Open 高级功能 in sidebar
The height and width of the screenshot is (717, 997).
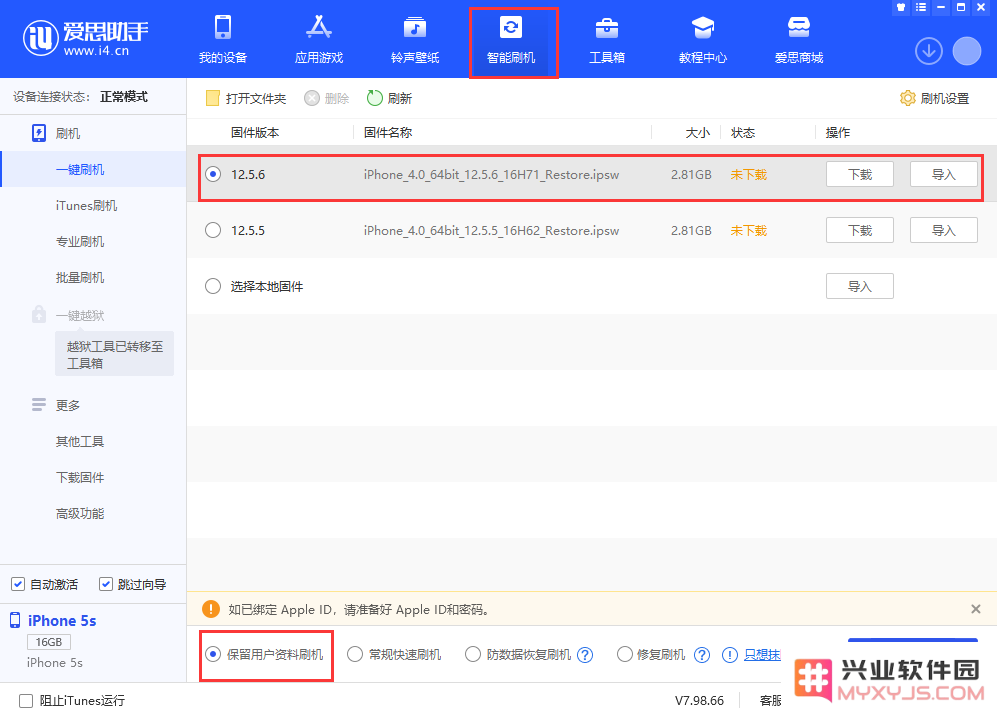(79, 514)
